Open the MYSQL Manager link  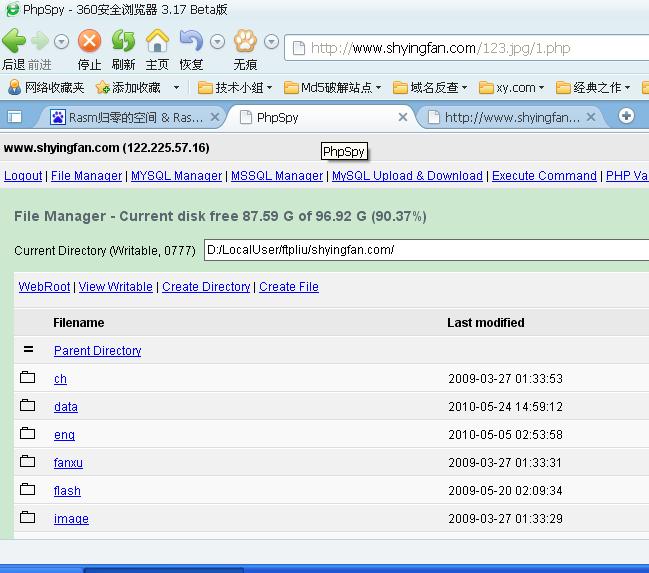177,176
